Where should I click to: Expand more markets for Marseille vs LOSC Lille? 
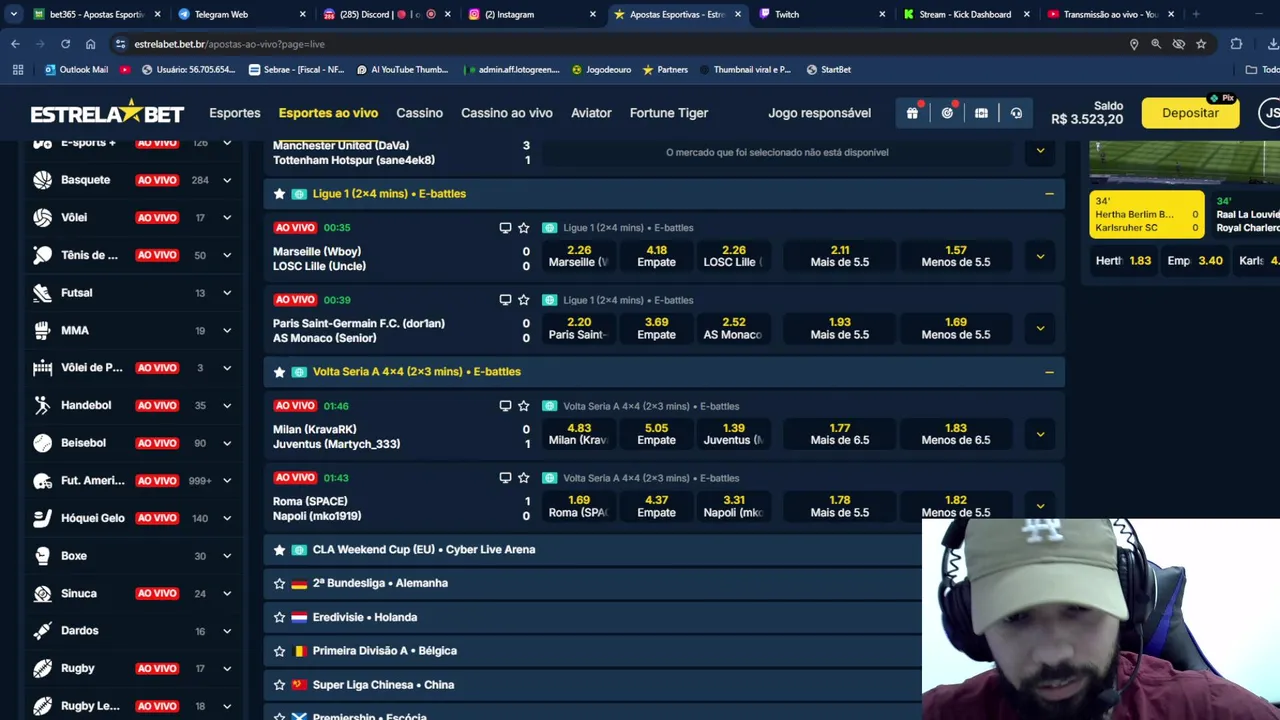tap(1040, 257)
